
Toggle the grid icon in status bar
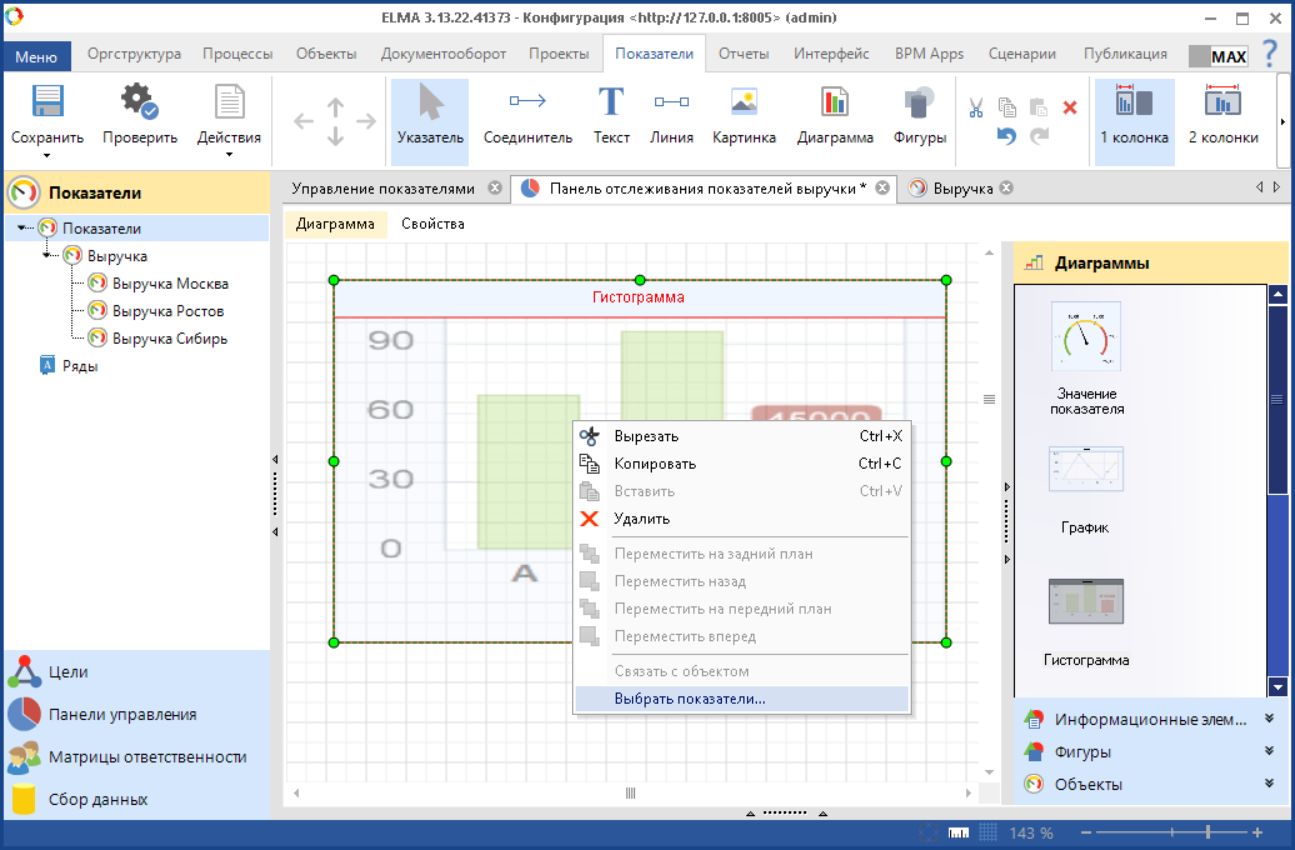click(x=987, y=833)
